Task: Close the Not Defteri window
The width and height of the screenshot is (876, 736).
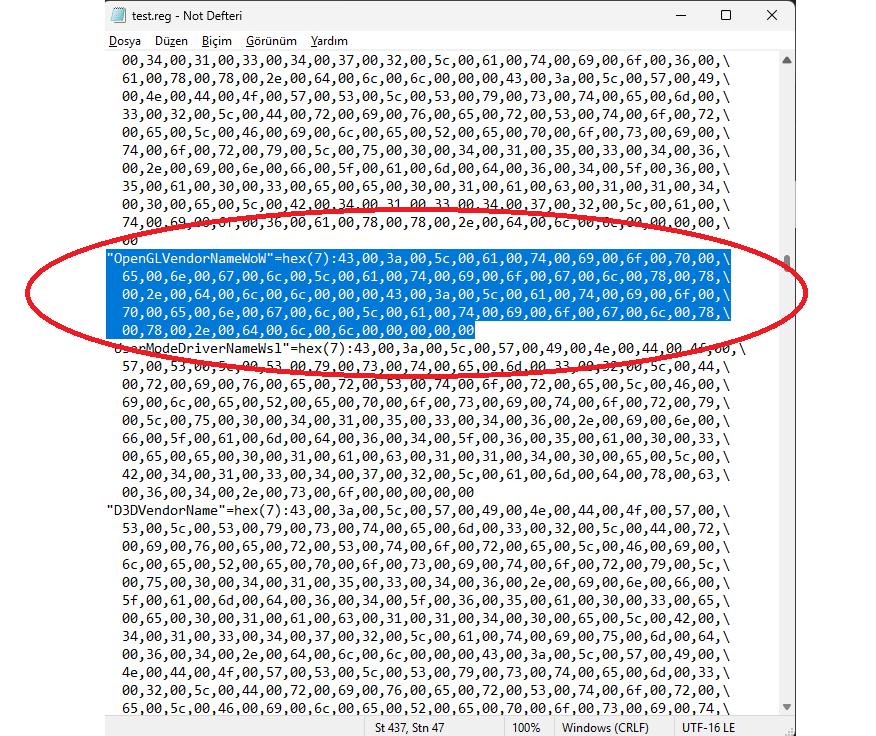Action: pyautogui.click(x=772, y=15)
